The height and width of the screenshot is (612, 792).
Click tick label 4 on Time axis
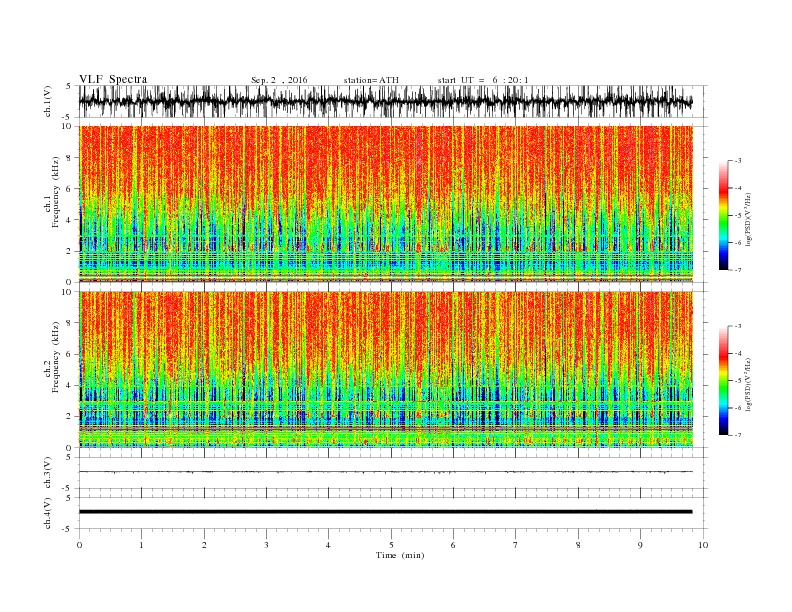tap(329, 545)
